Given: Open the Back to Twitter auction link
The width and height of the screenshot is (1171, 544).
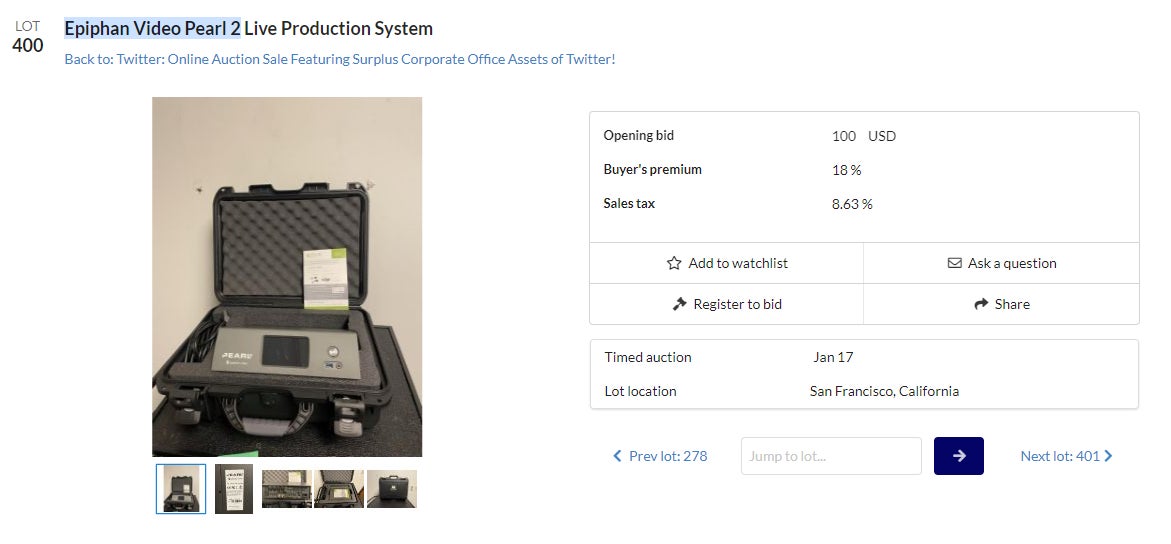Looking at the screenshot, I should click(x=340, y=59).
